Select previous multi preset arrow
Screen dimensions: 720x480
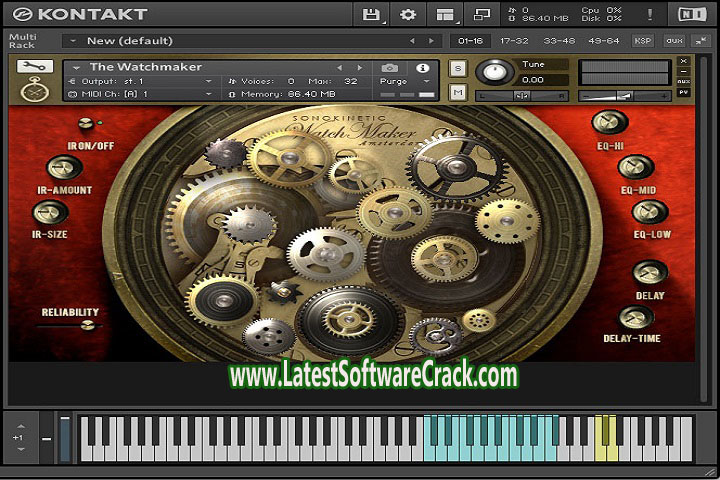coord(412,41)
